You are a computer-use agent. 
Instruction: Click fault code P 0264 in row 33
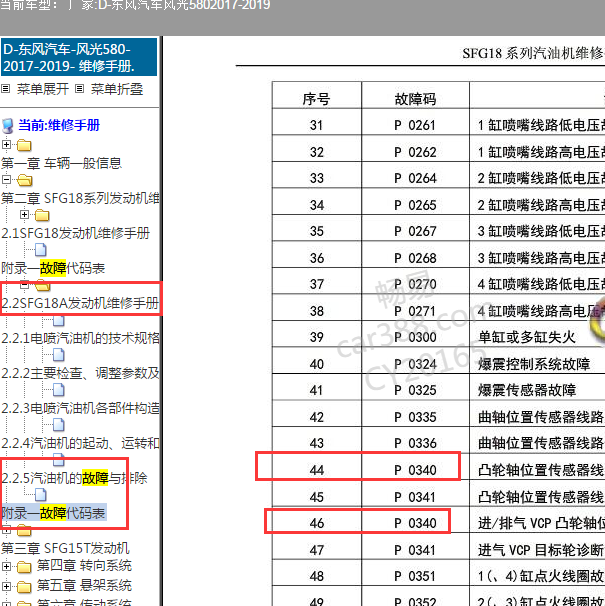pyautogui.click(x=415, y=178)
